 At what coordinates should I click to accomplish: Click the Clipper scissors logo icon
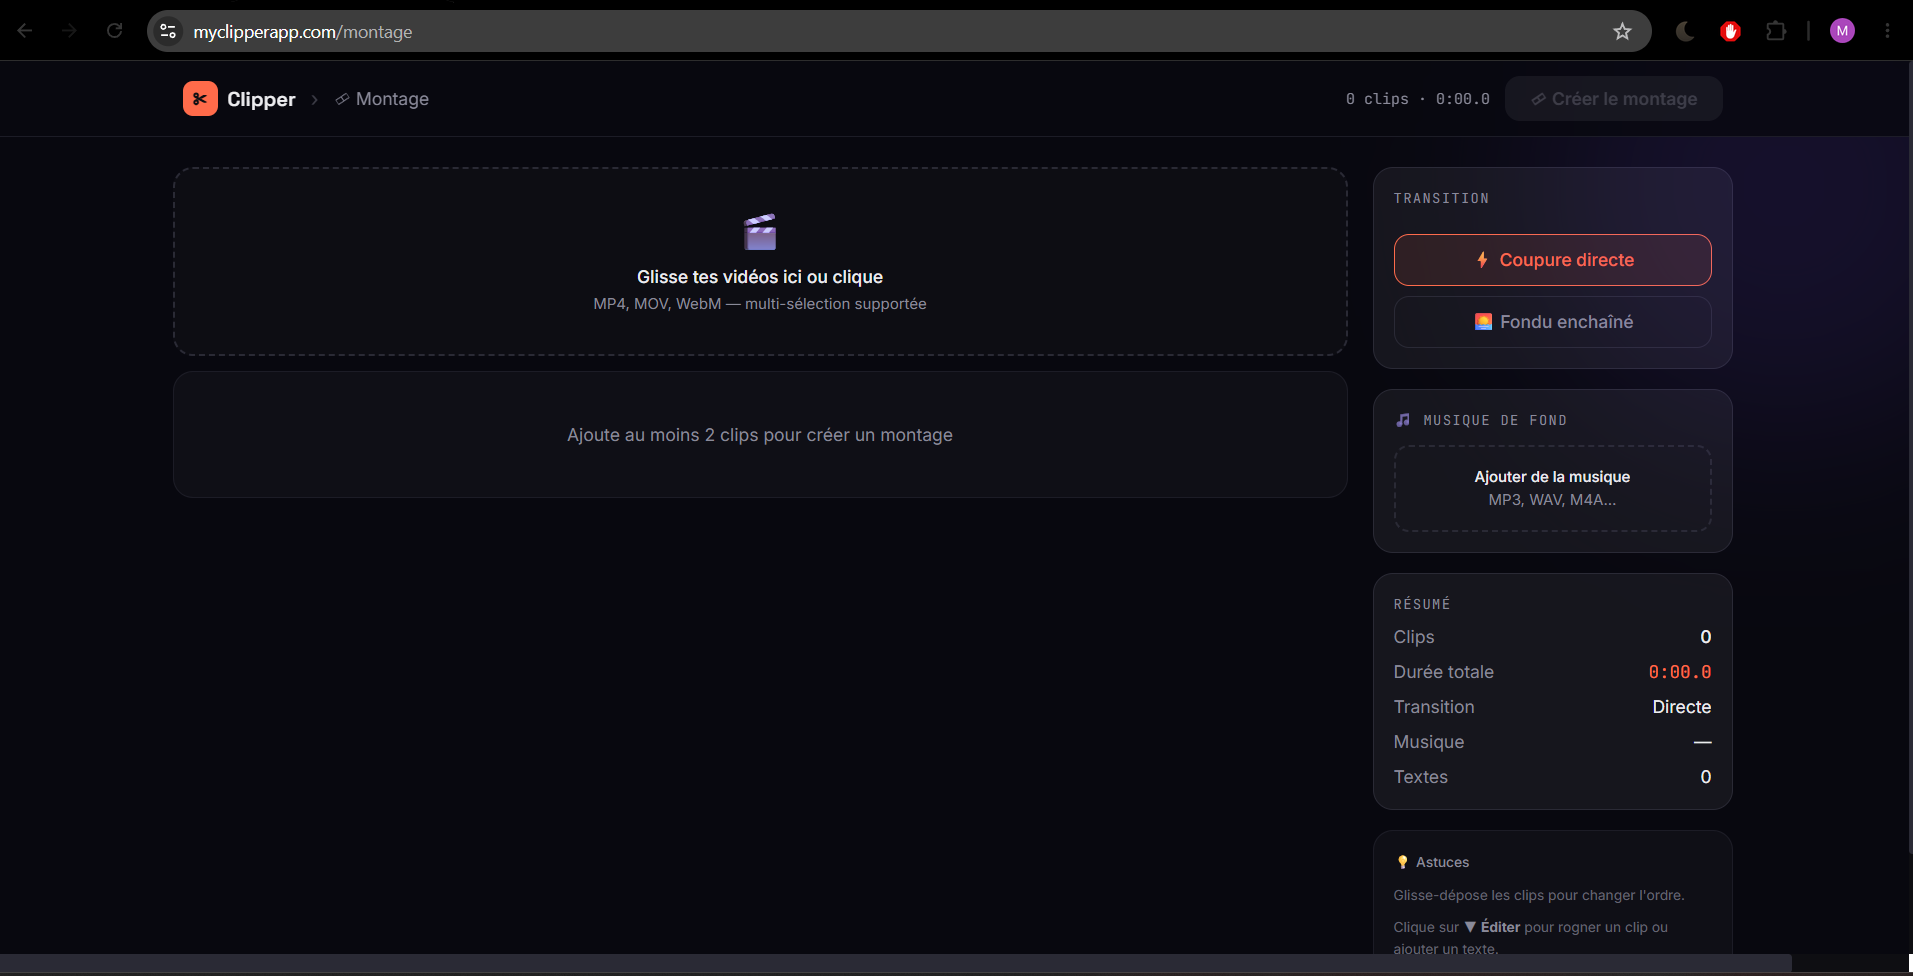click(x=200, y=99)
